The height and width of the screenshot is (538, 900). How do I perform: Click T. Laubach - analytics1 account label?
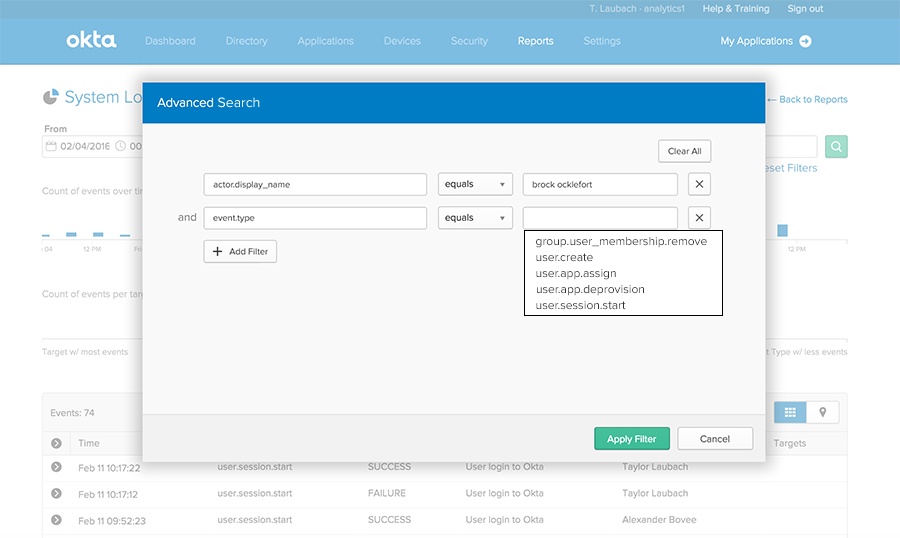click(637, 9)
